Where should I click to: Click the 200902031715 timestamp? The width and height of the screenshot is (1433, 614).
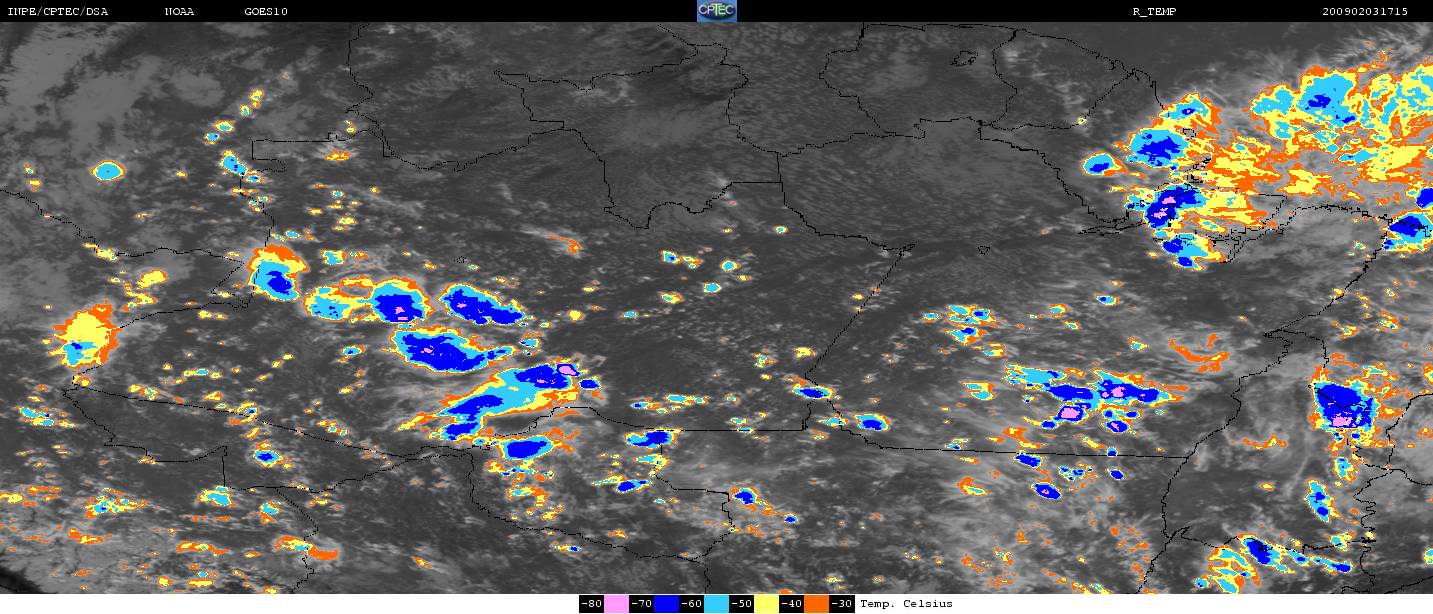[x=1364, y=11]
